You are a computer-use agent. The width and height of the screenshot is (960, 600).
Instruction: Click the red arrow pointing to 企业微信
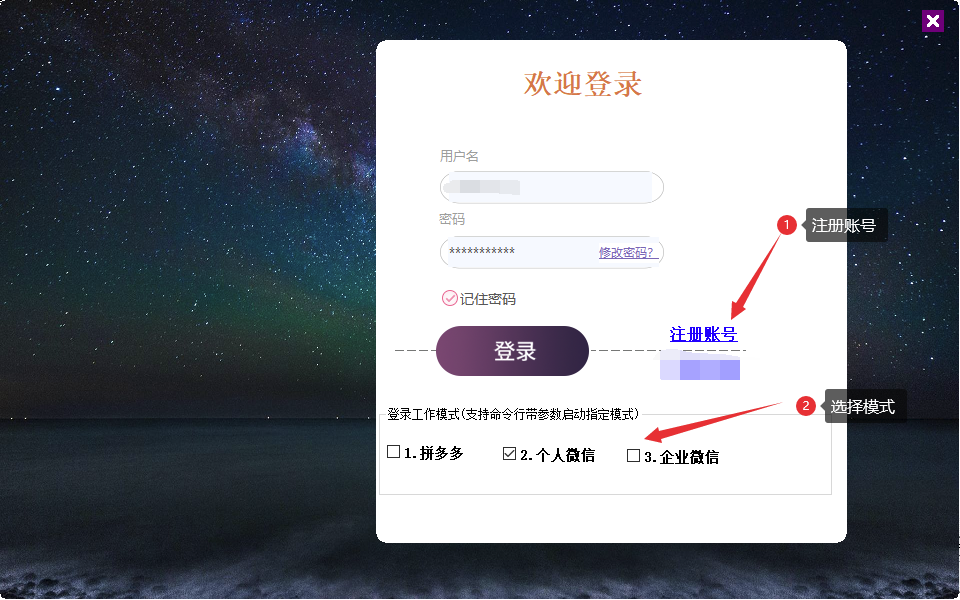point(713,422)
